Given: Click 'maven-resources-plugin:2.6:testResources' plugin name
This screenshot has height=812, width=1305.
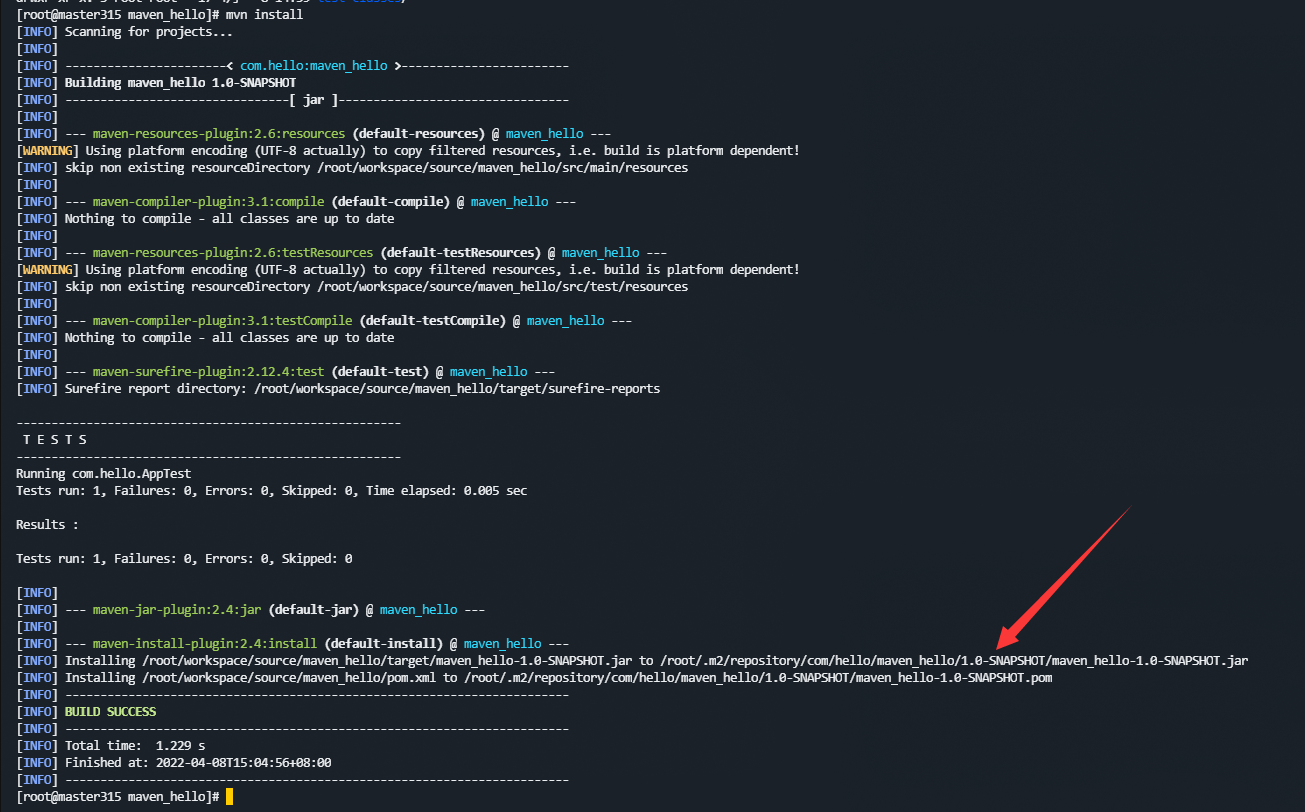Looking at the screenshot, I should pyautogui.click(x=233, y=253).
